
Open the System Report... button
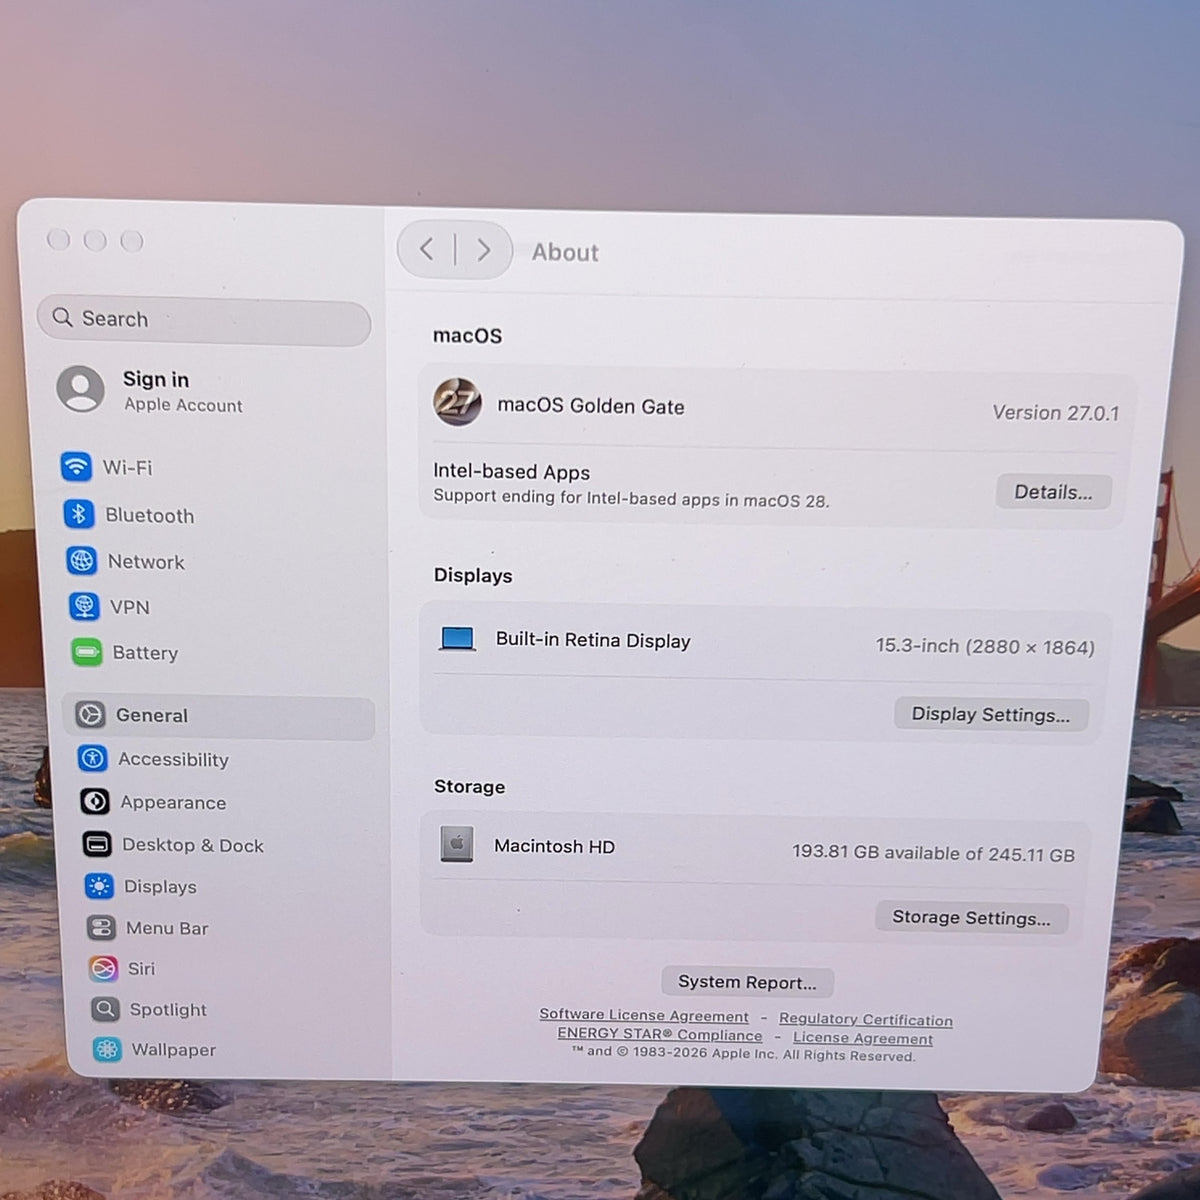pos(747,982)
